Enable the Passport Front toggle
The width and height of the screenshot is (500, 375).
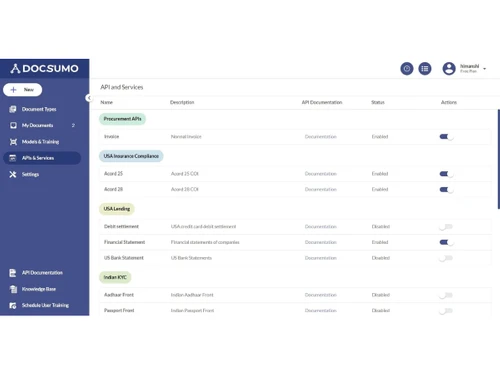coord(446,311)
